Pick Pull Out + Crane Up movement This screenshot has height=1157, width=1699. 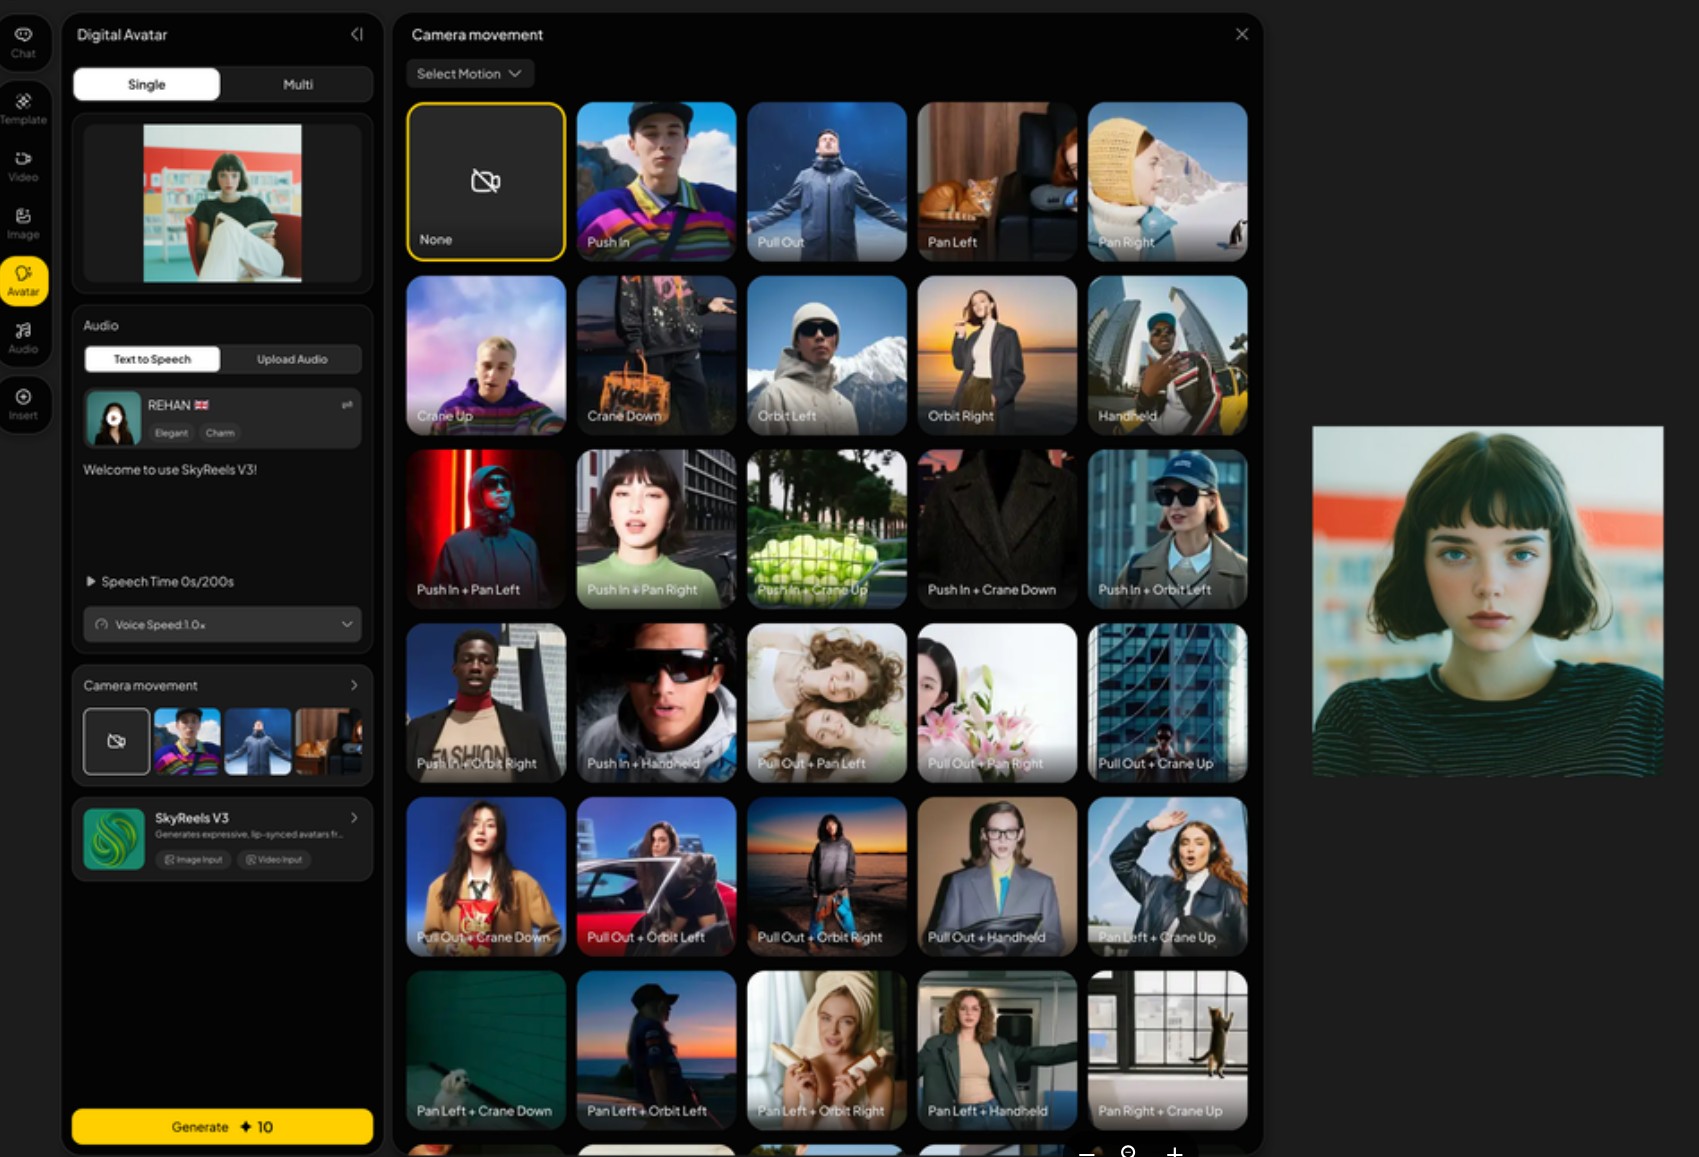click(x=1168, y=703)
